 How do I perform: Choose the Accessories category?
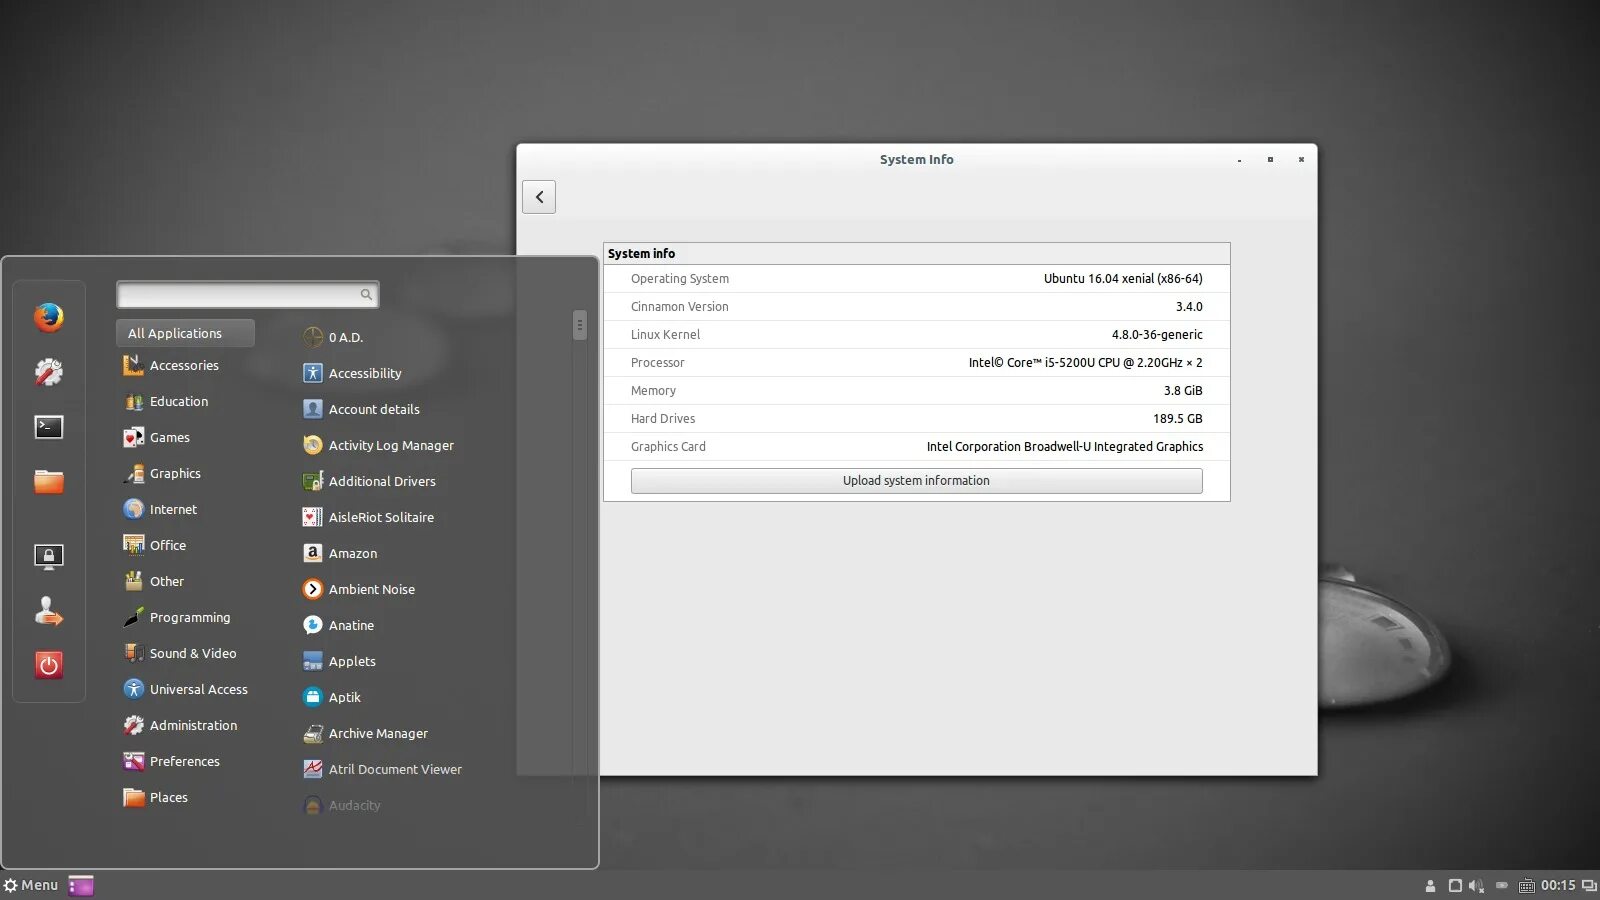click(171, 365)
